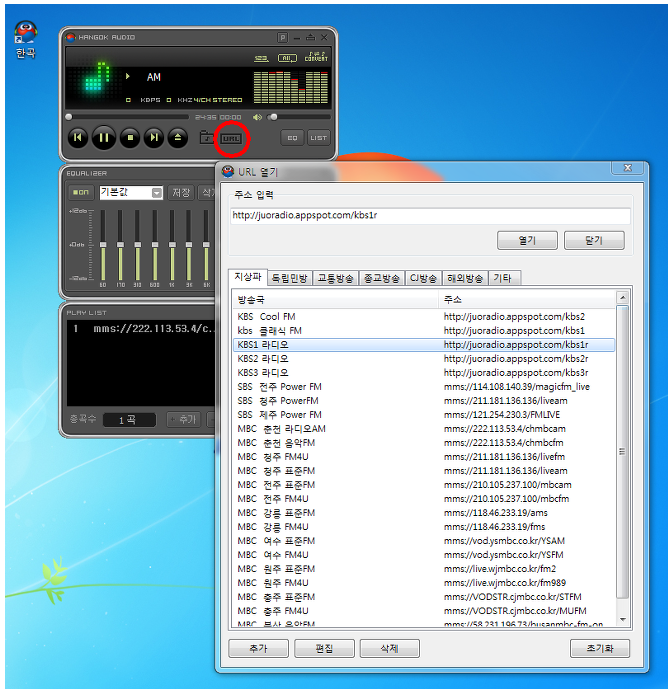Select the mms://222.113.53.4 playlist entry
The height and width of the screenshot is (689, 668).
coord(143,328)
